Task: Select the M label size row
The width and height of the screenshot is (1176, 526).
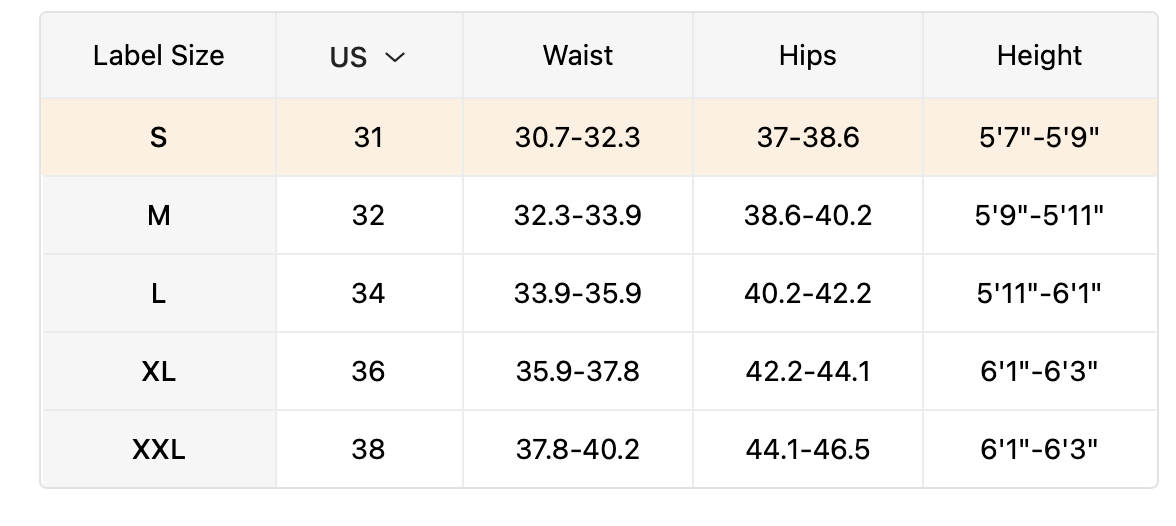Action: [158, 215]
